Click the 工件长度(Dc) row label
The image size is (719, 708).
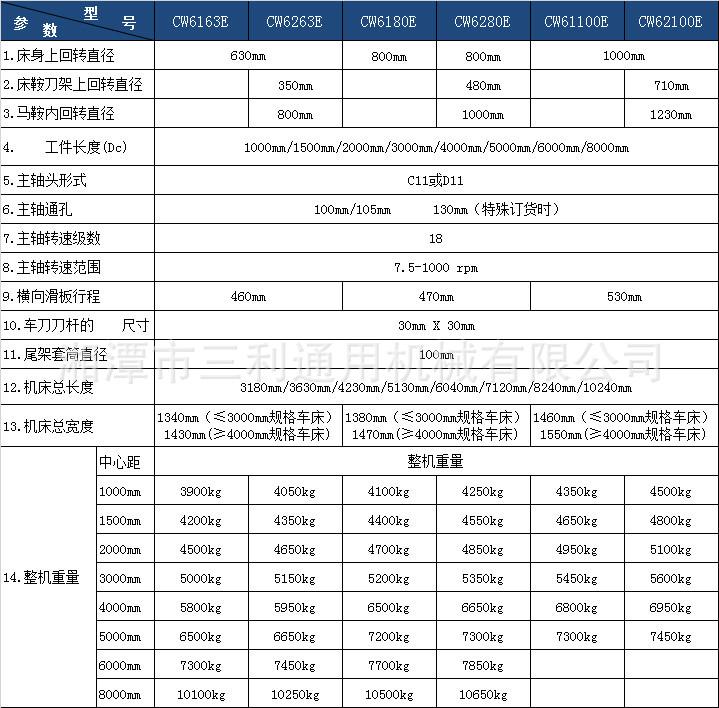(x=86, y=147)
